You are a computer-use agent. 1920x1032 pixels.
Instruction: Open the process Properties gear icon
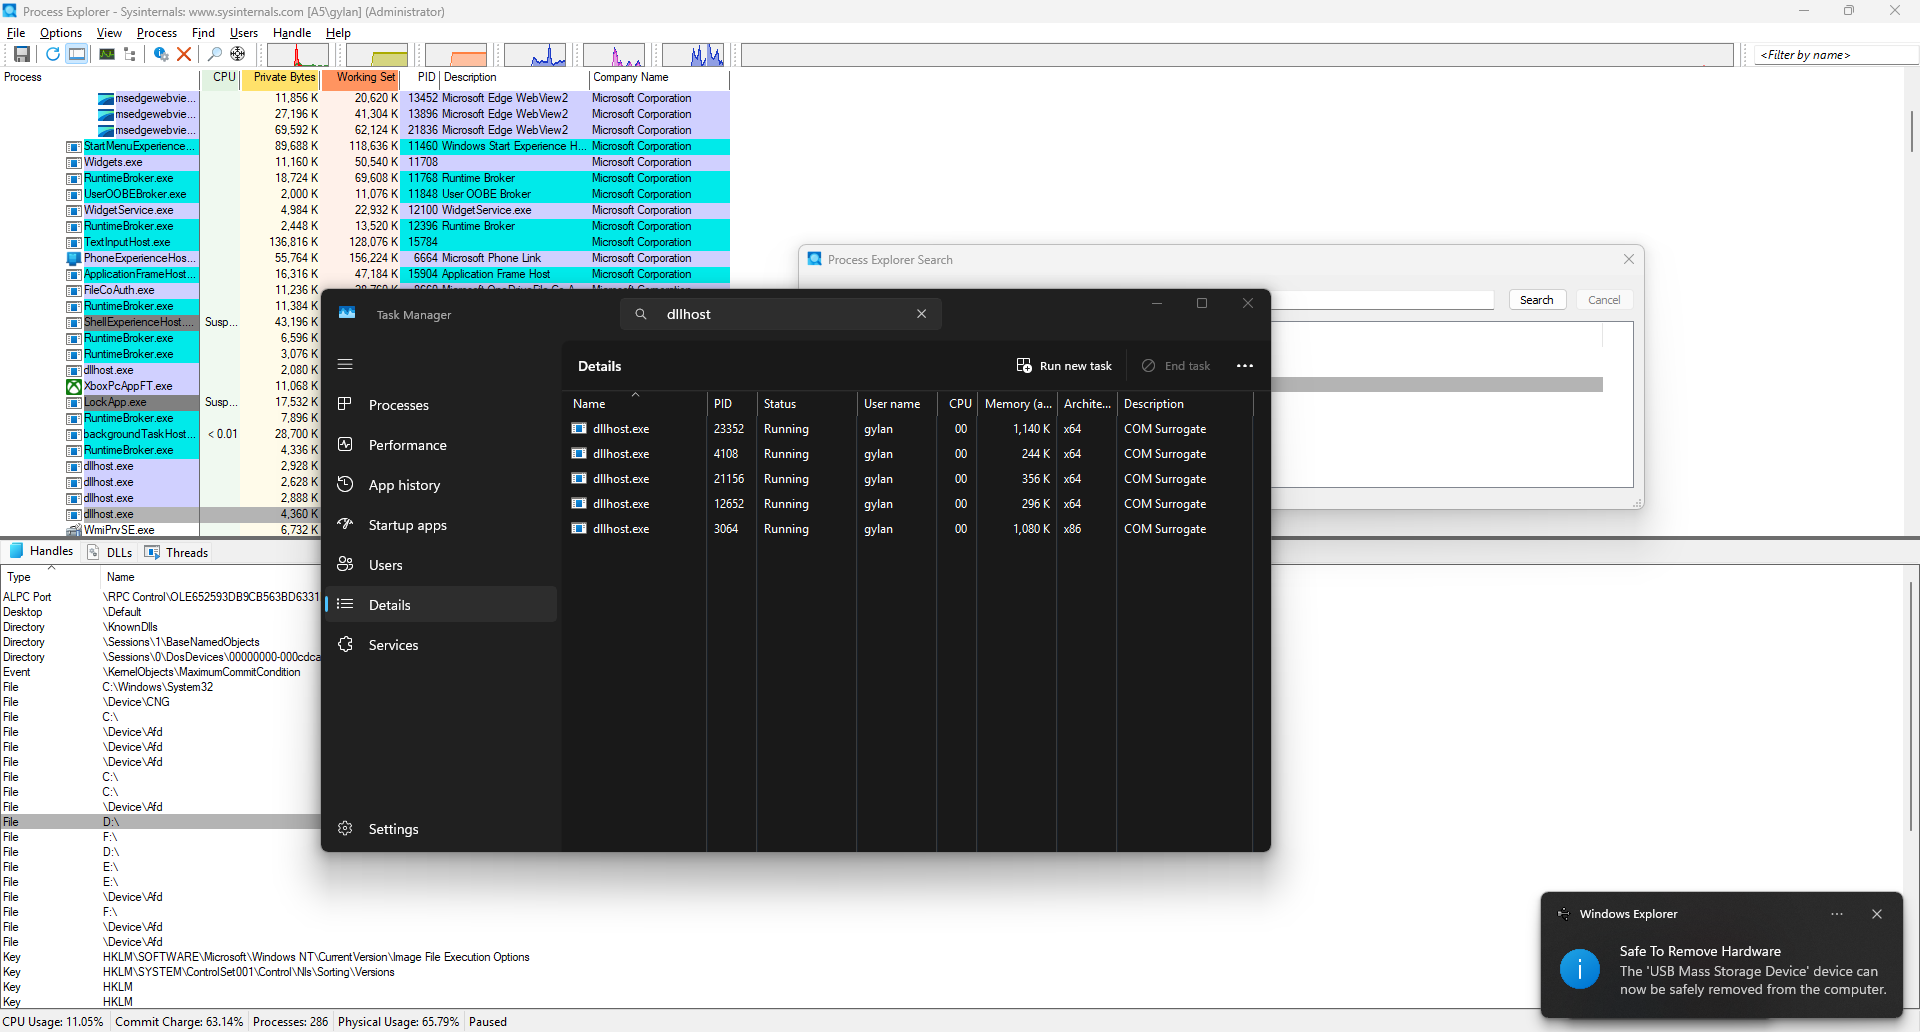click(160, 54)
